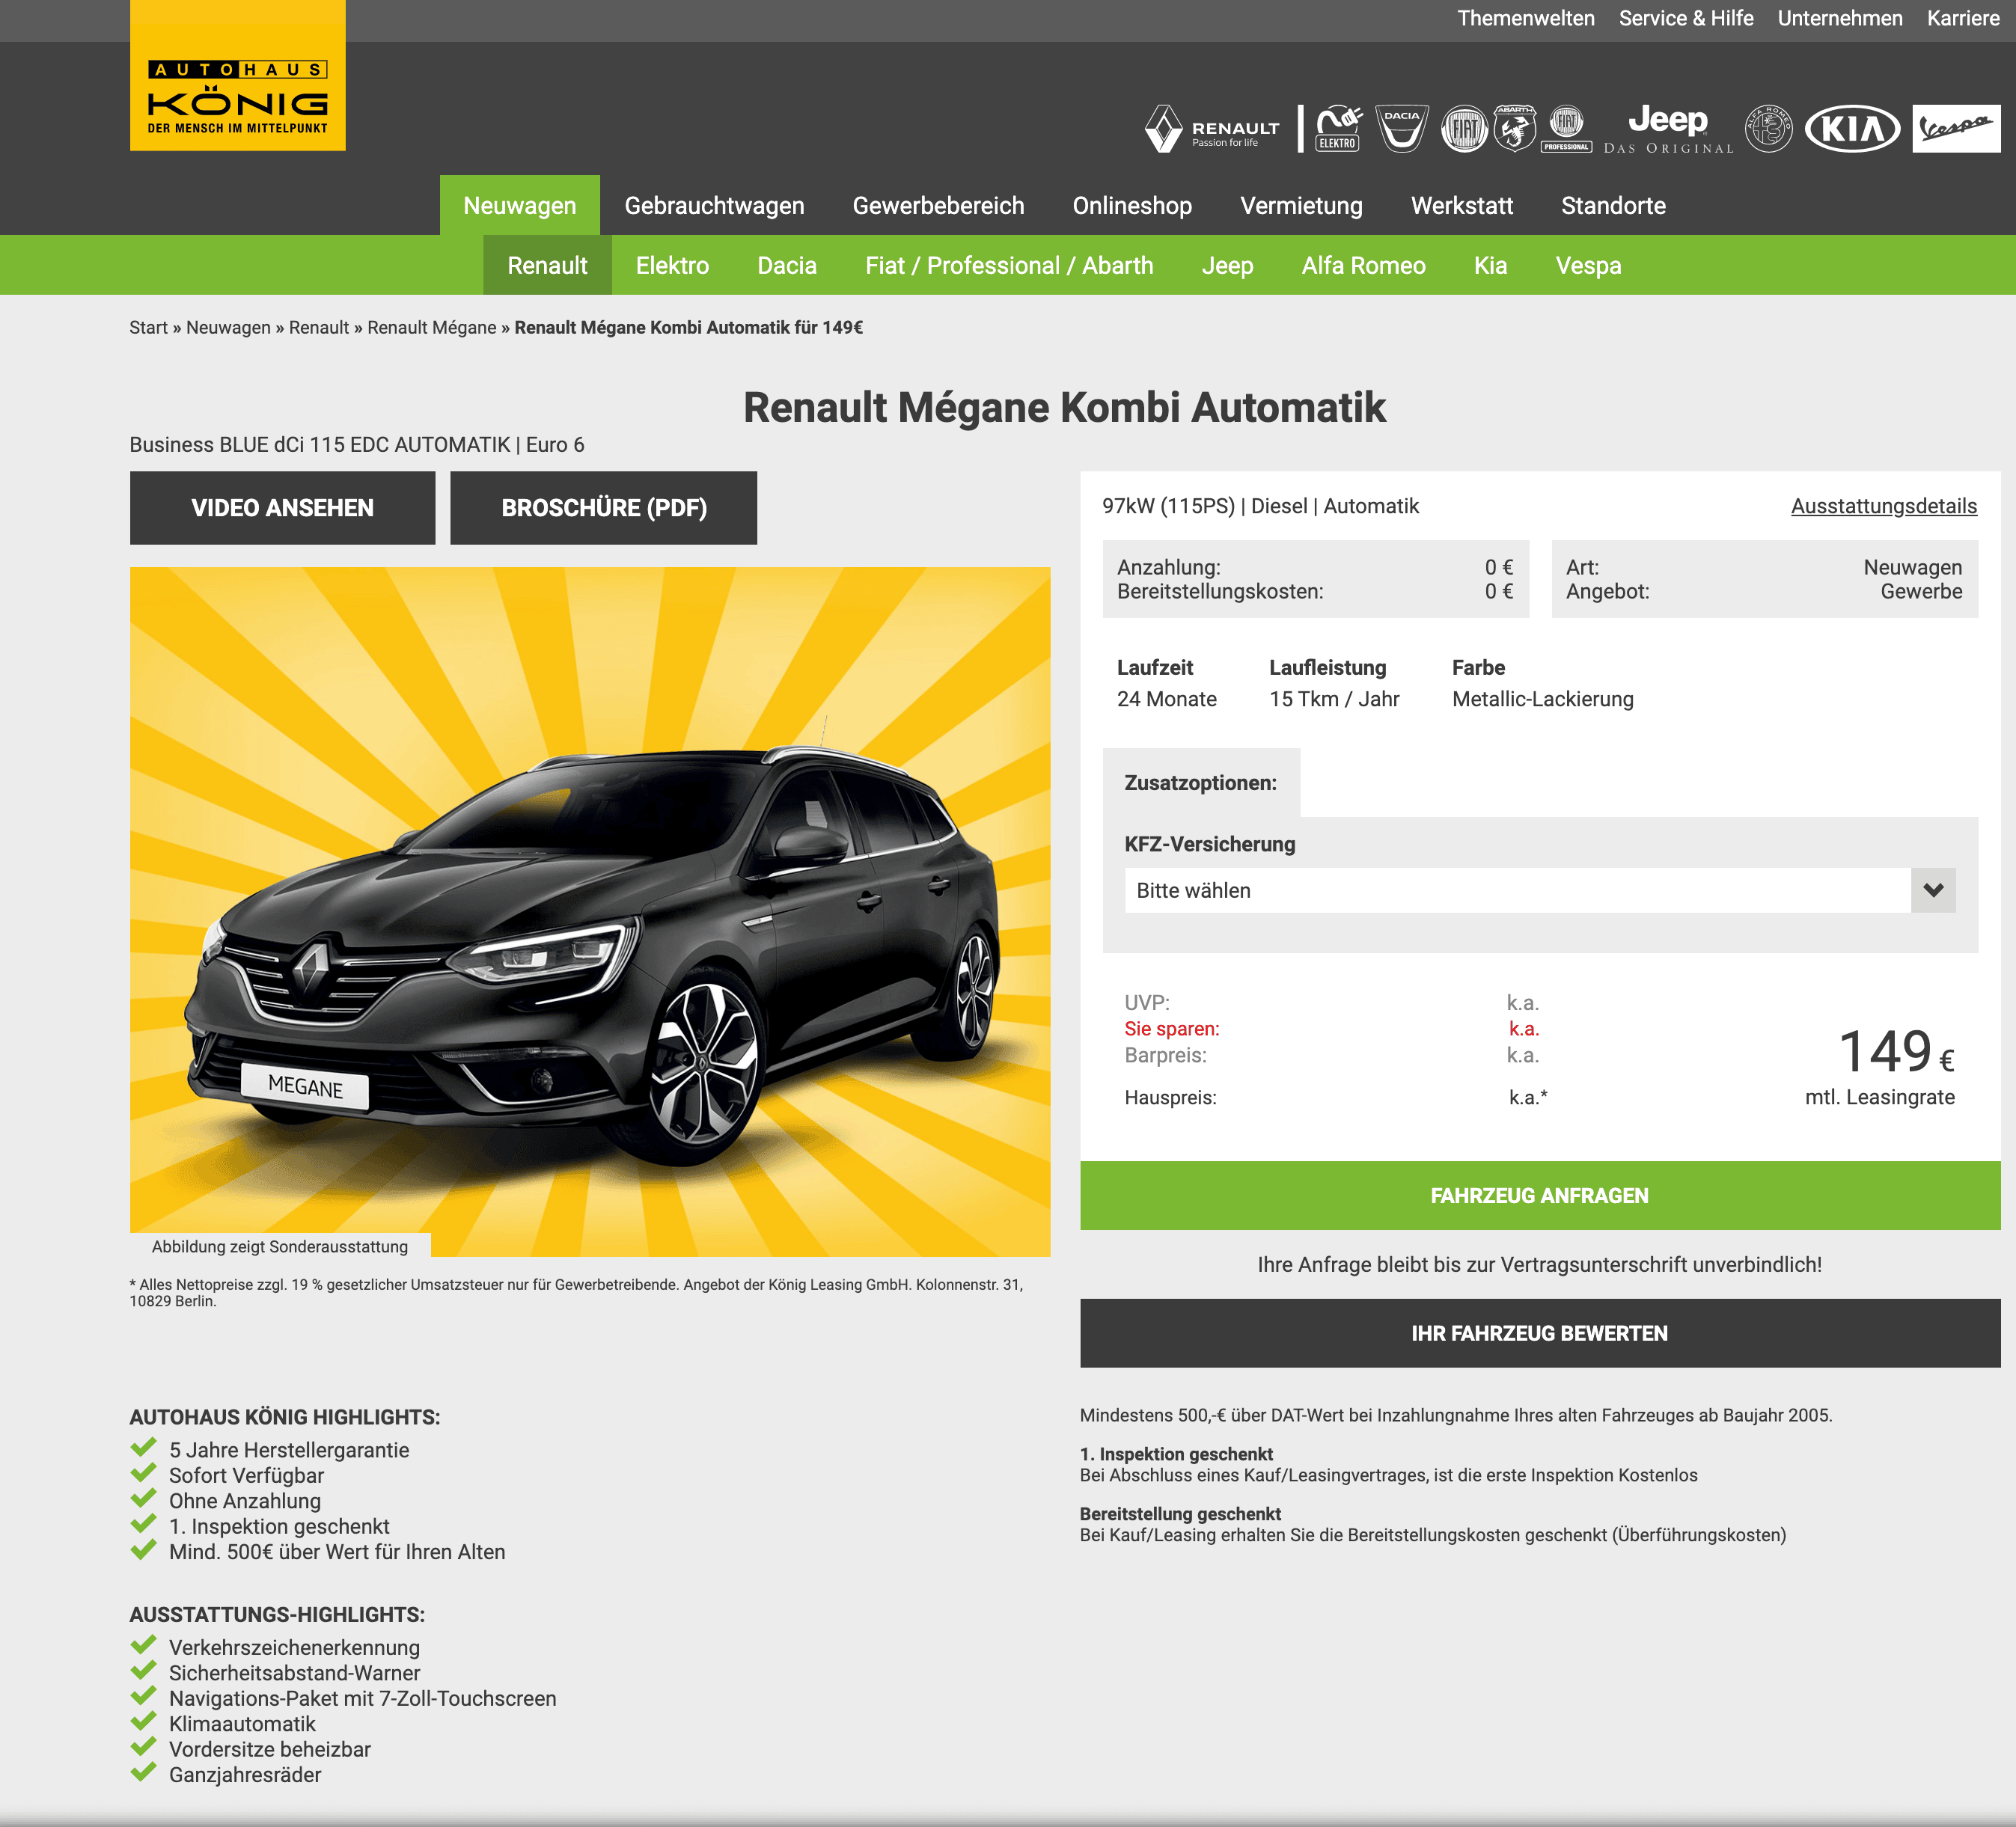
Task: Select the Vespa submenu item
Action: click(1588, 265)
